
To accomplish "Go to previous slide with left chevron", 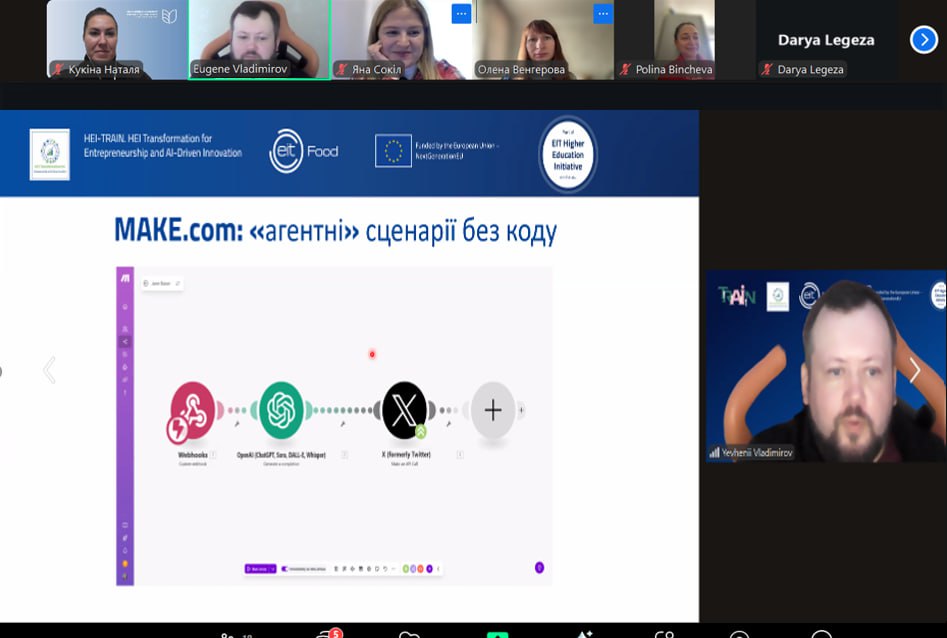I will [50, 370].
